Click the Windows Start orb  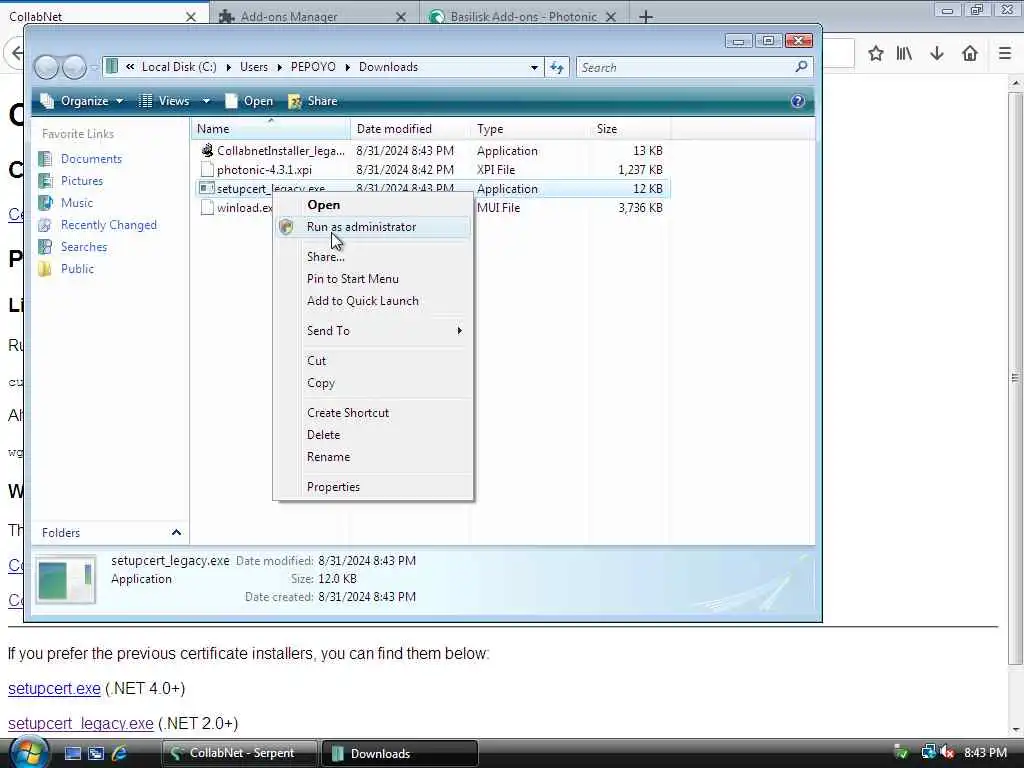point(27,752)
